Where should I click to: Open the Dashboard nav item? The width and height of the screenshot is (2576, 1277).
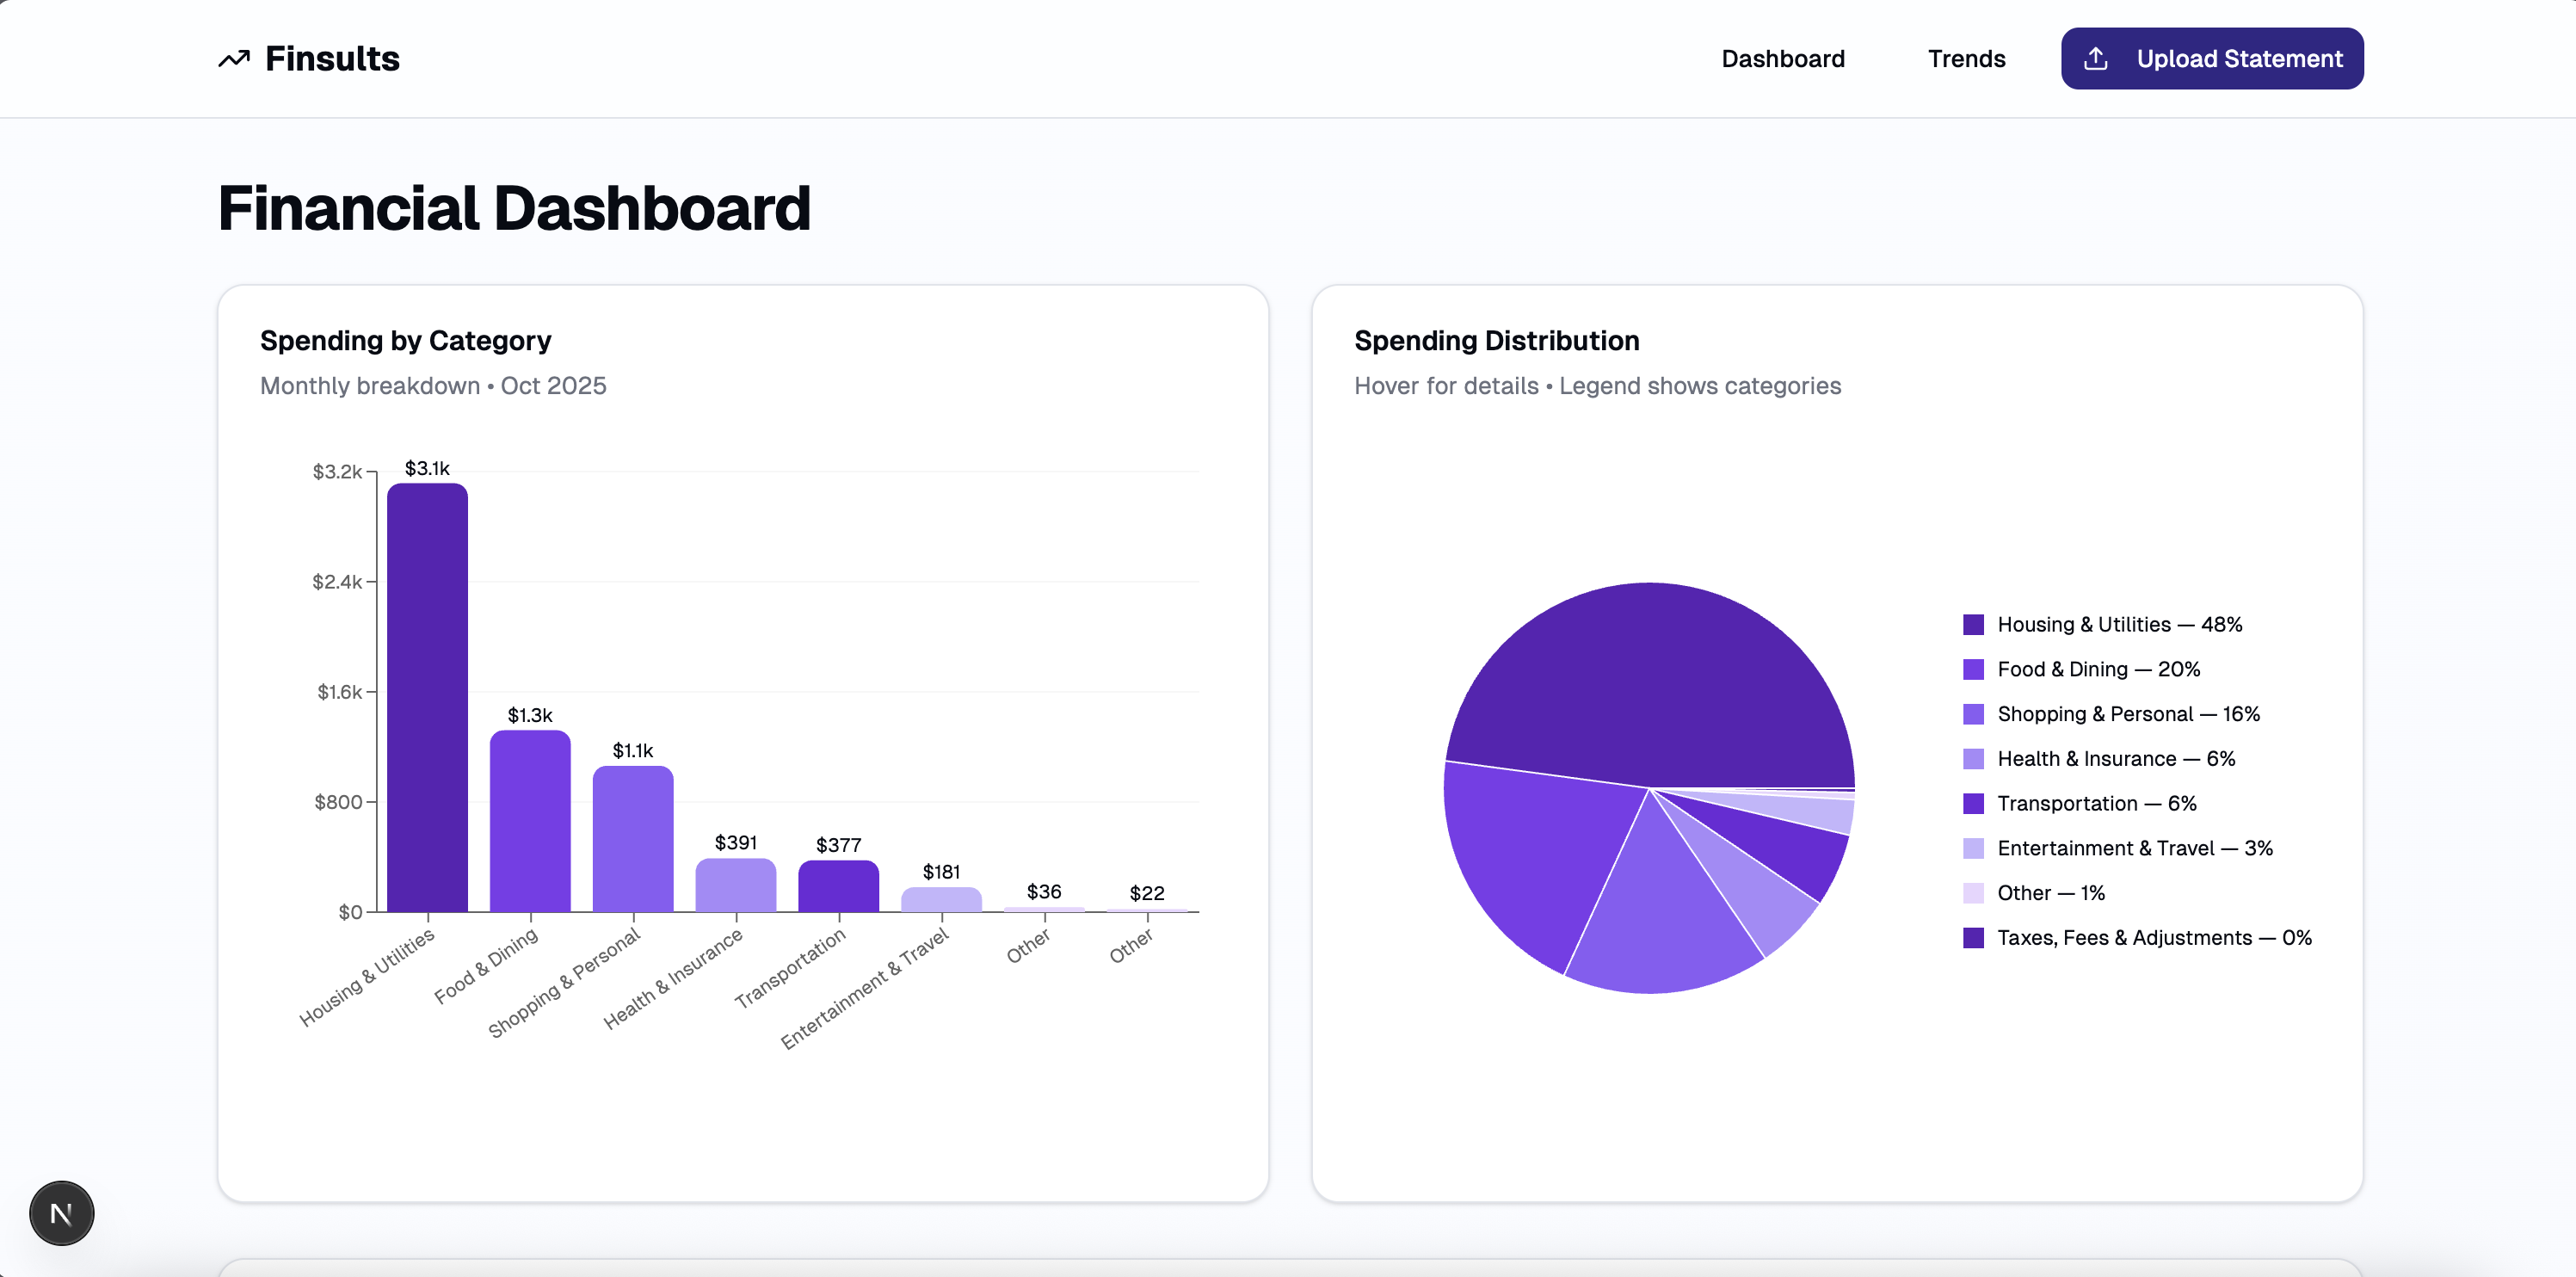click(1782, 59)
